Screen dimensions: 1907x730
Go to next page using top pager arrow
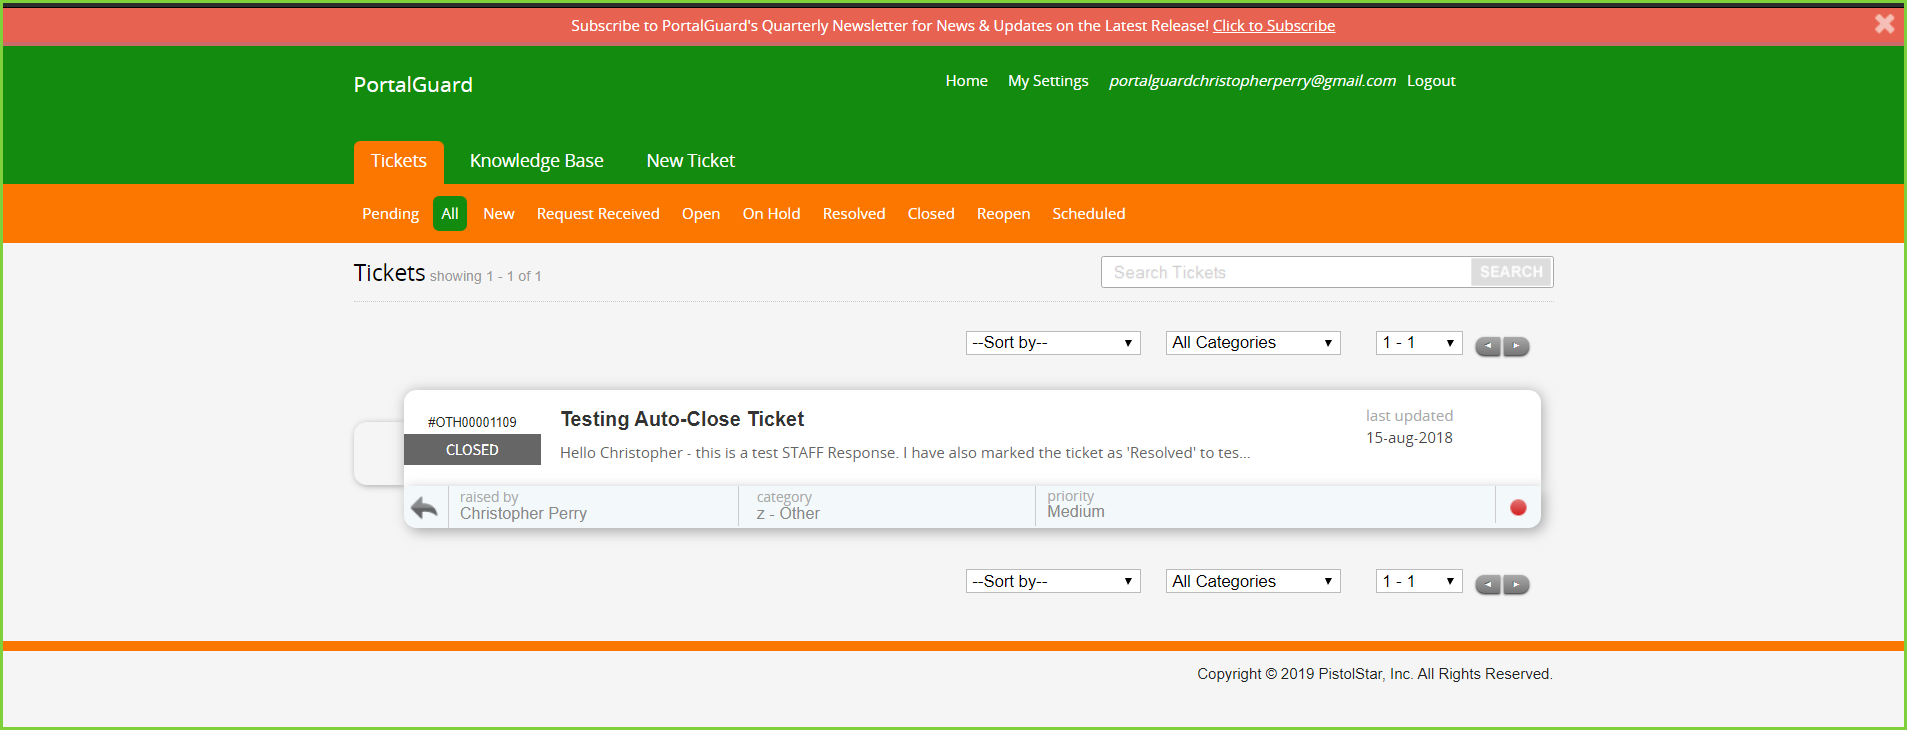[1516, 346]
